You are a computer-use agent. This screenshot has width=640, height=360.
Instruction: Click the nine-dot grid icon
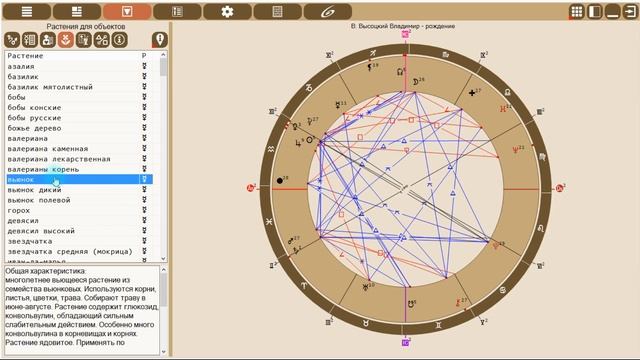tap(577, 11)
